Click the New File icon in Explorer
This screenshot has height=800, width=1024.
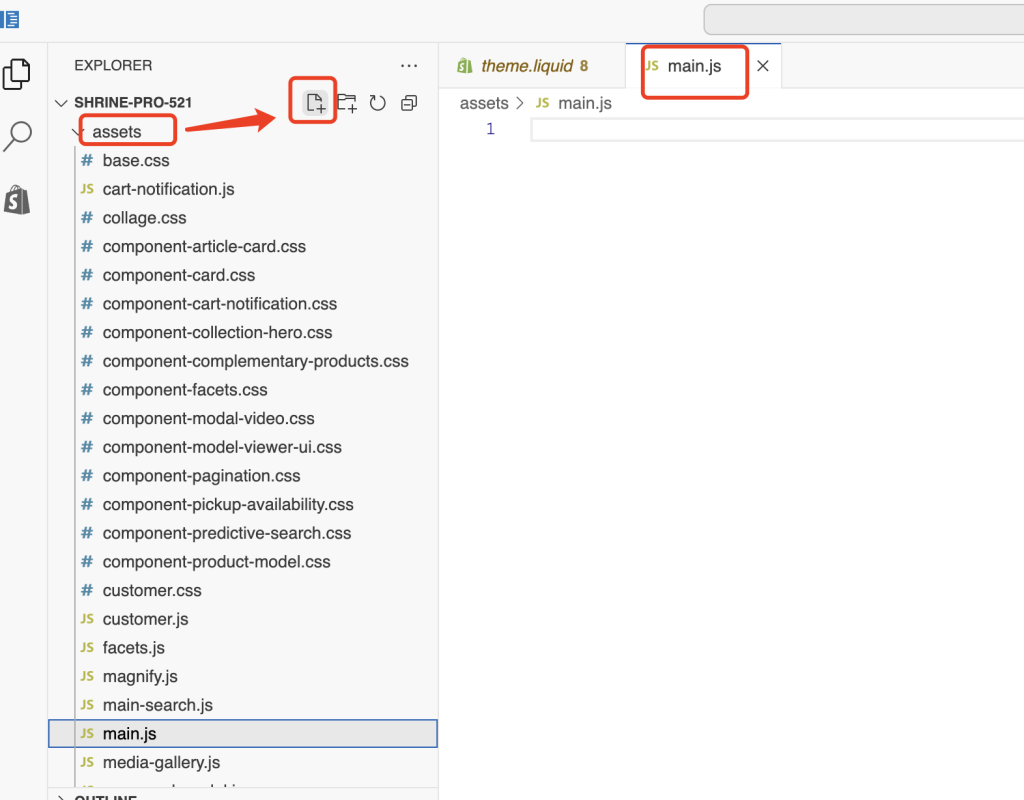(x=315, y=102)
